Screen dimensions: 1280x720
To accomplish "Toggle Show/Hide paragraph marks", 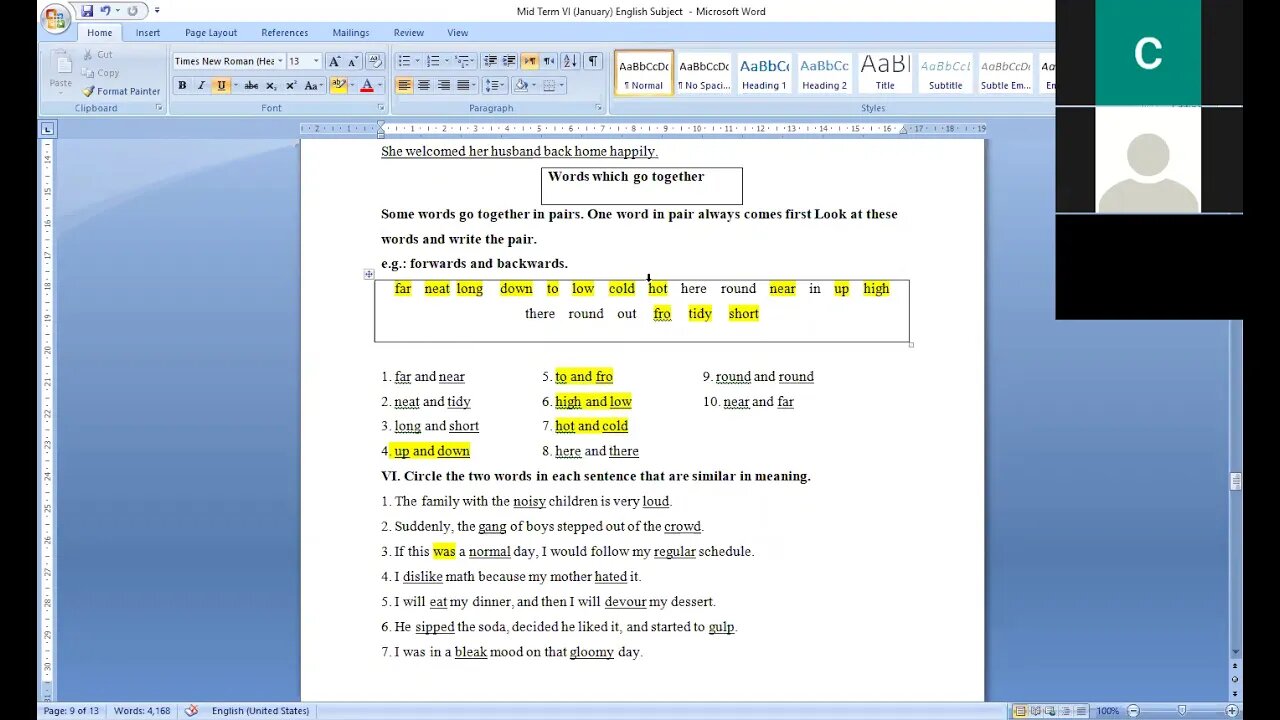I will tap(593, 61).
